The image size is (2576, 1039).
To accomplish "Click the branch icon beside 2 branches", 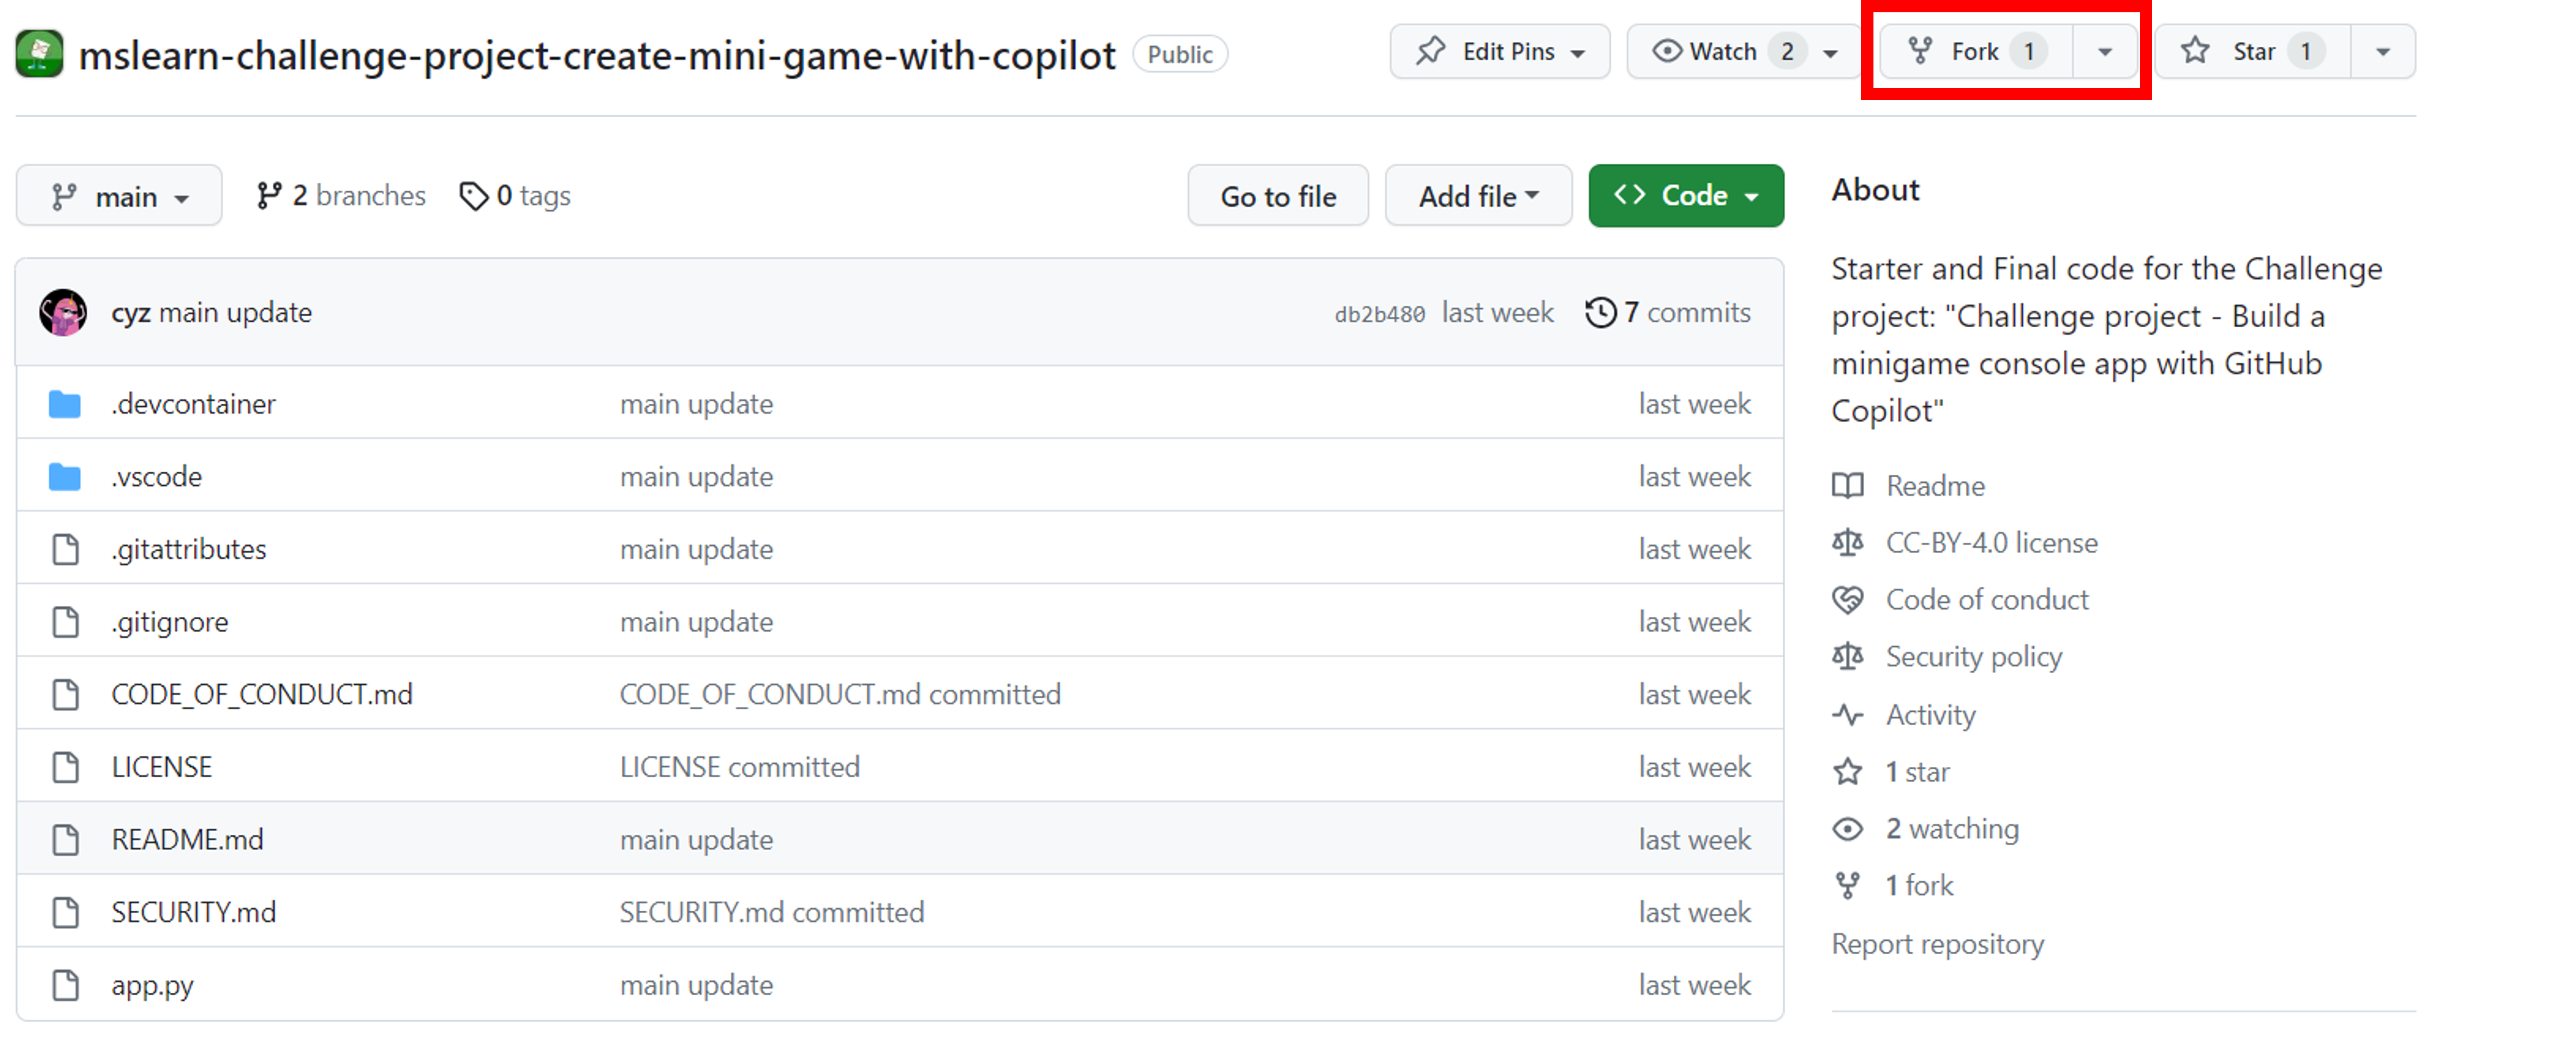I will pos(268,196).
